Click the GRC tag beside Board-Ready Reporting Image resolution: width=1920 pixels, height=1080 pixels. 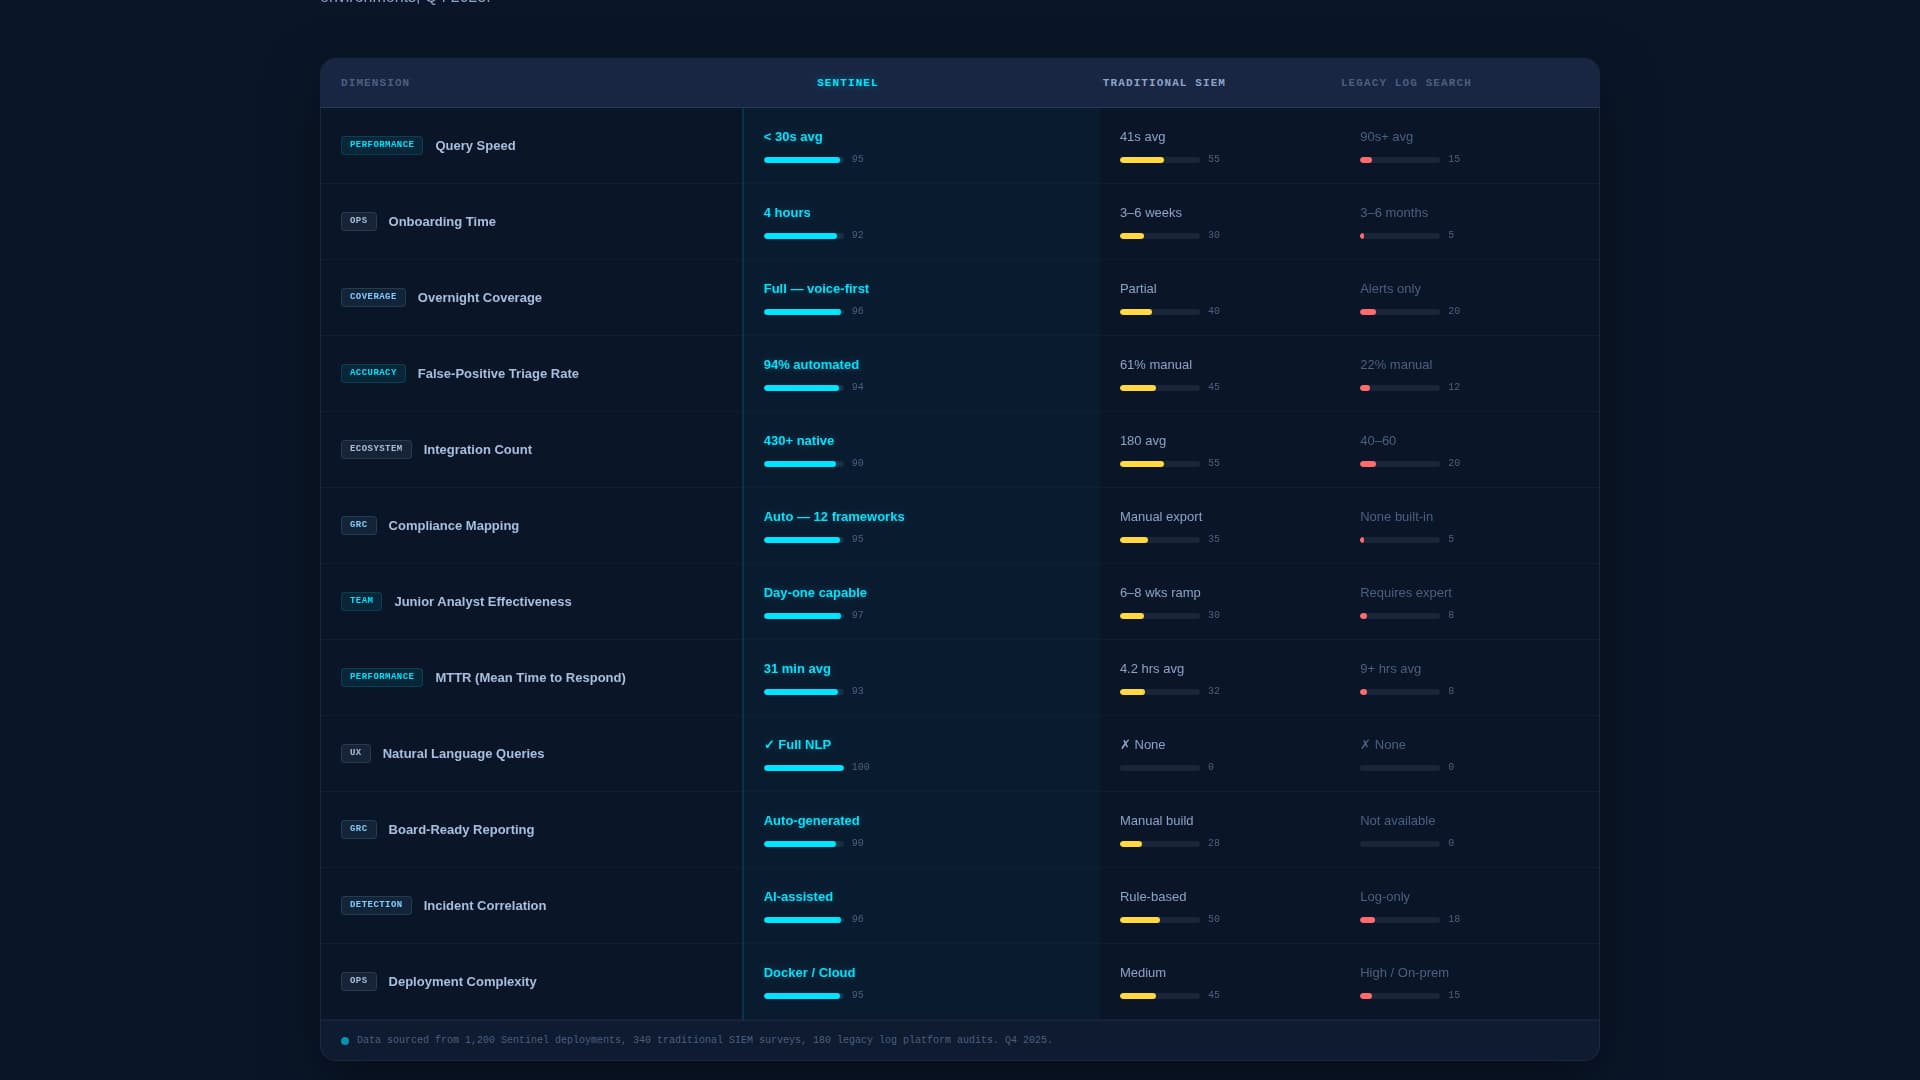tap(359, 829)
